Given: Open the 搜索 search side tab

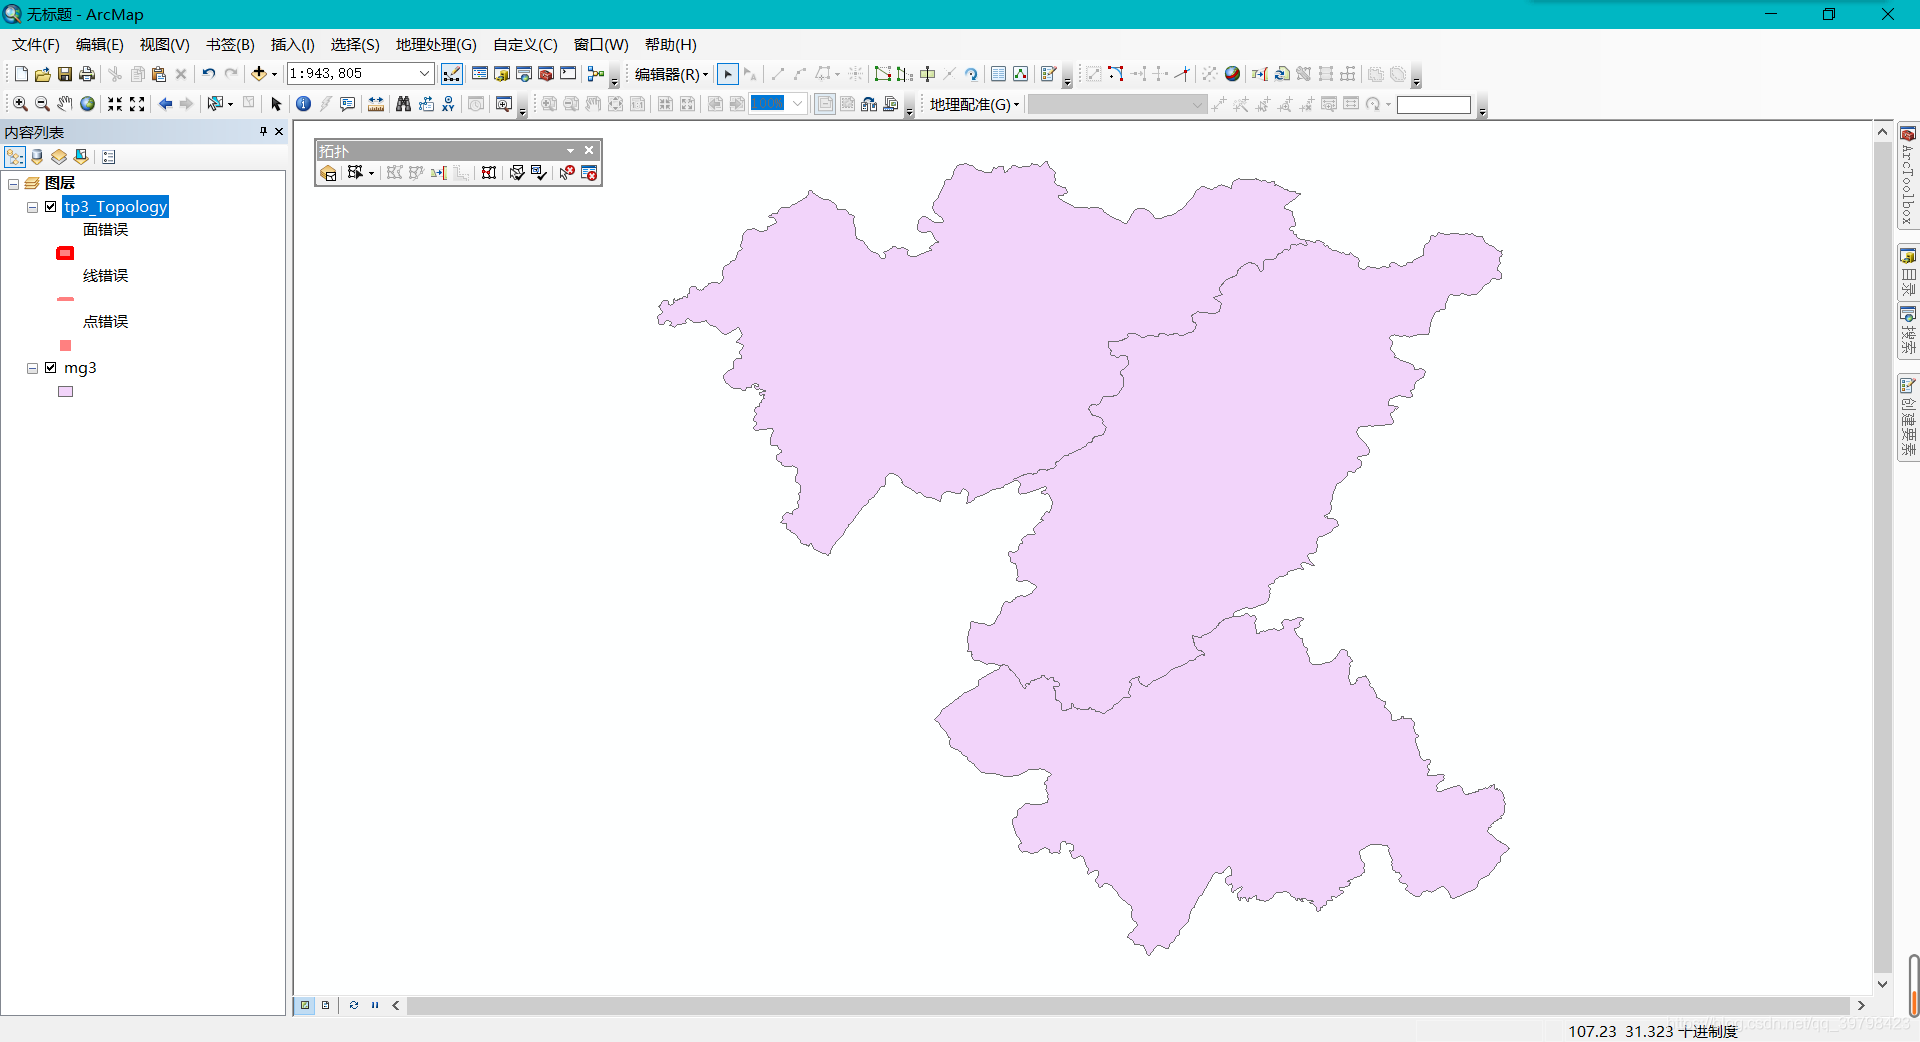Looking at the screenshot, I should click(x=1908, y=331).
